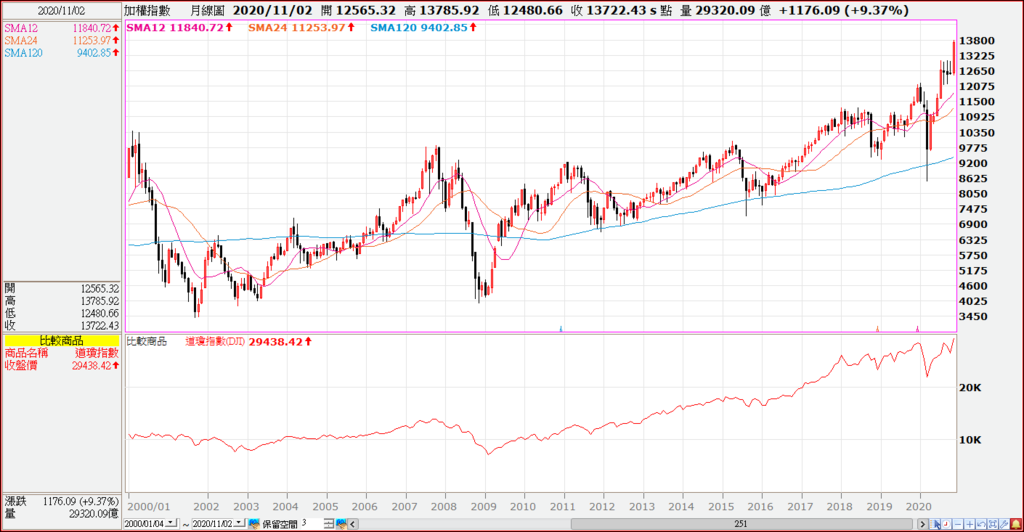
Task: Click the SMA120 label in left panel
Action: tap(23, 53)
